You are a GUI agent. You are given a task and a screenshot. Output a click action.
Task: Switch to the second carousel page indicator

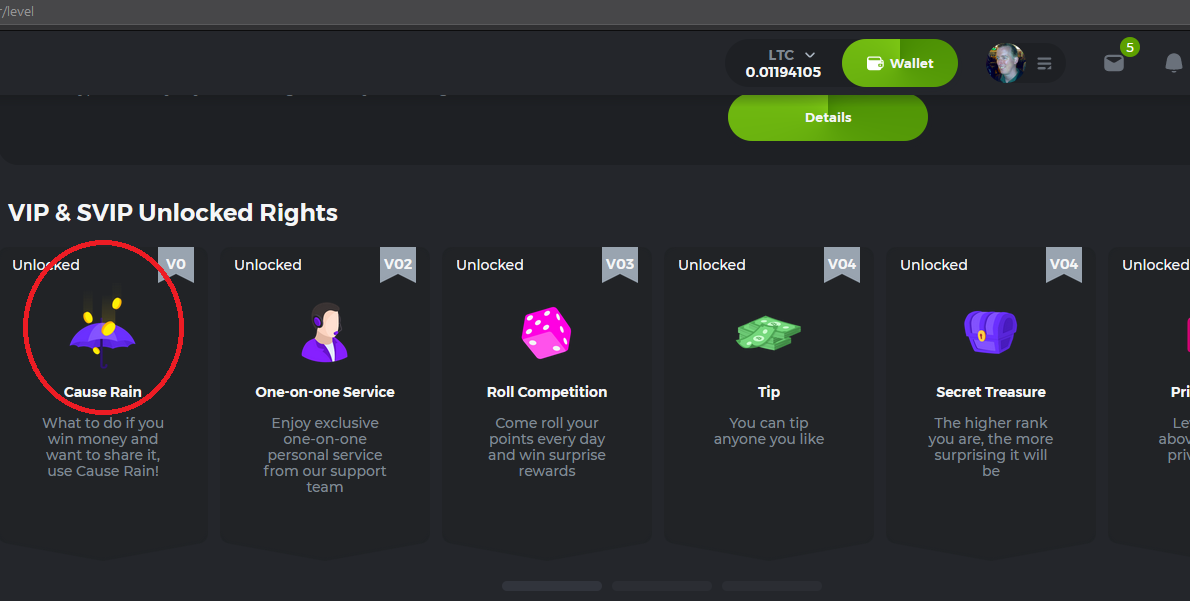coord(661,586)
